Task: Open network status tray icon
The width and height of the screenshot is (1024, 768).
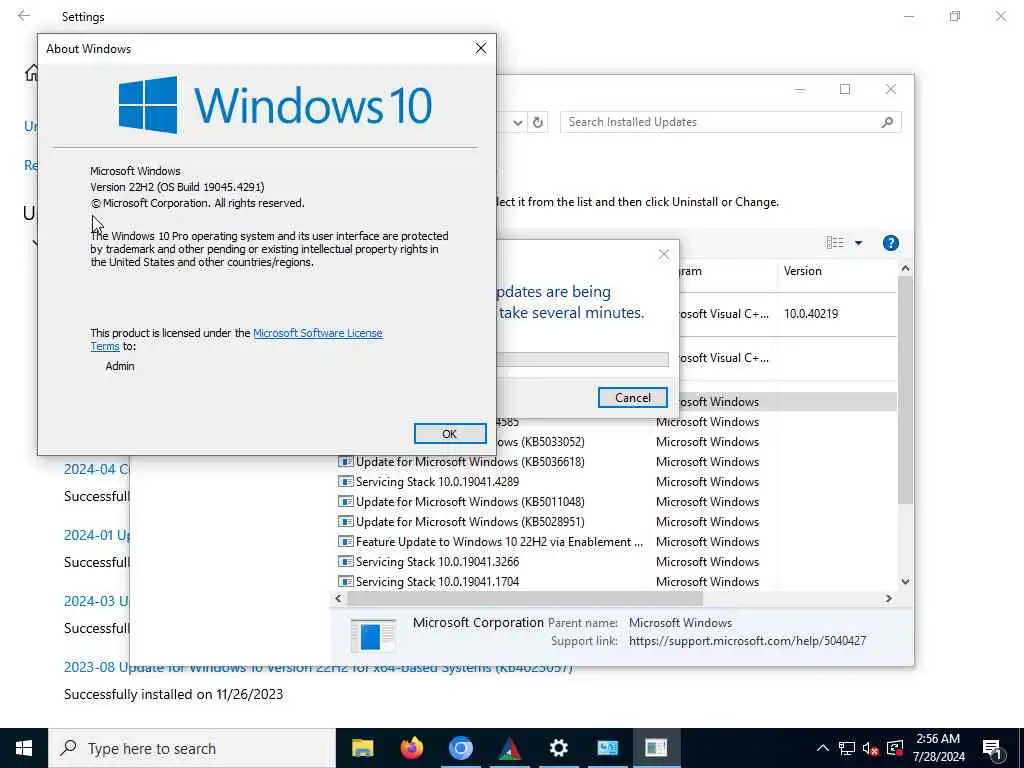Action: click(x=847, y=748)
